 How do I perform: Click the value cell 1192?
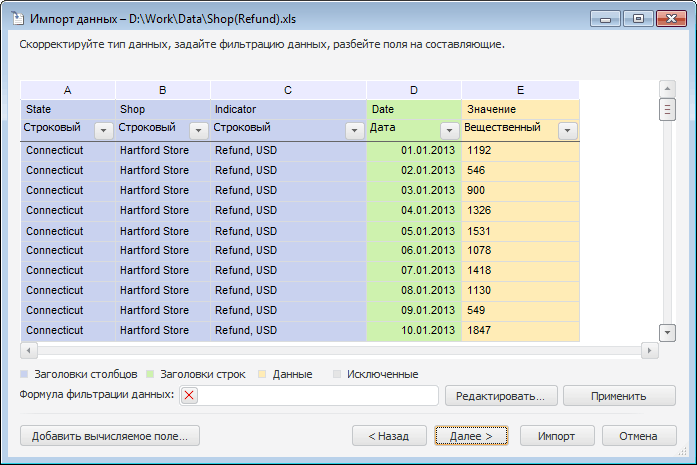(x=521, y=151)
